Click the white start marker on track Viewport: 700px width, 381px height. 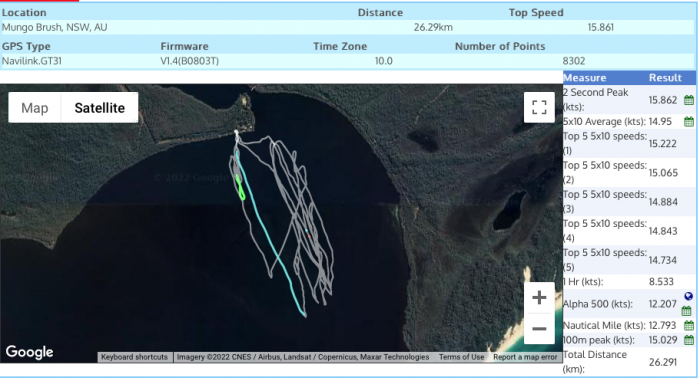coord(237,132)
